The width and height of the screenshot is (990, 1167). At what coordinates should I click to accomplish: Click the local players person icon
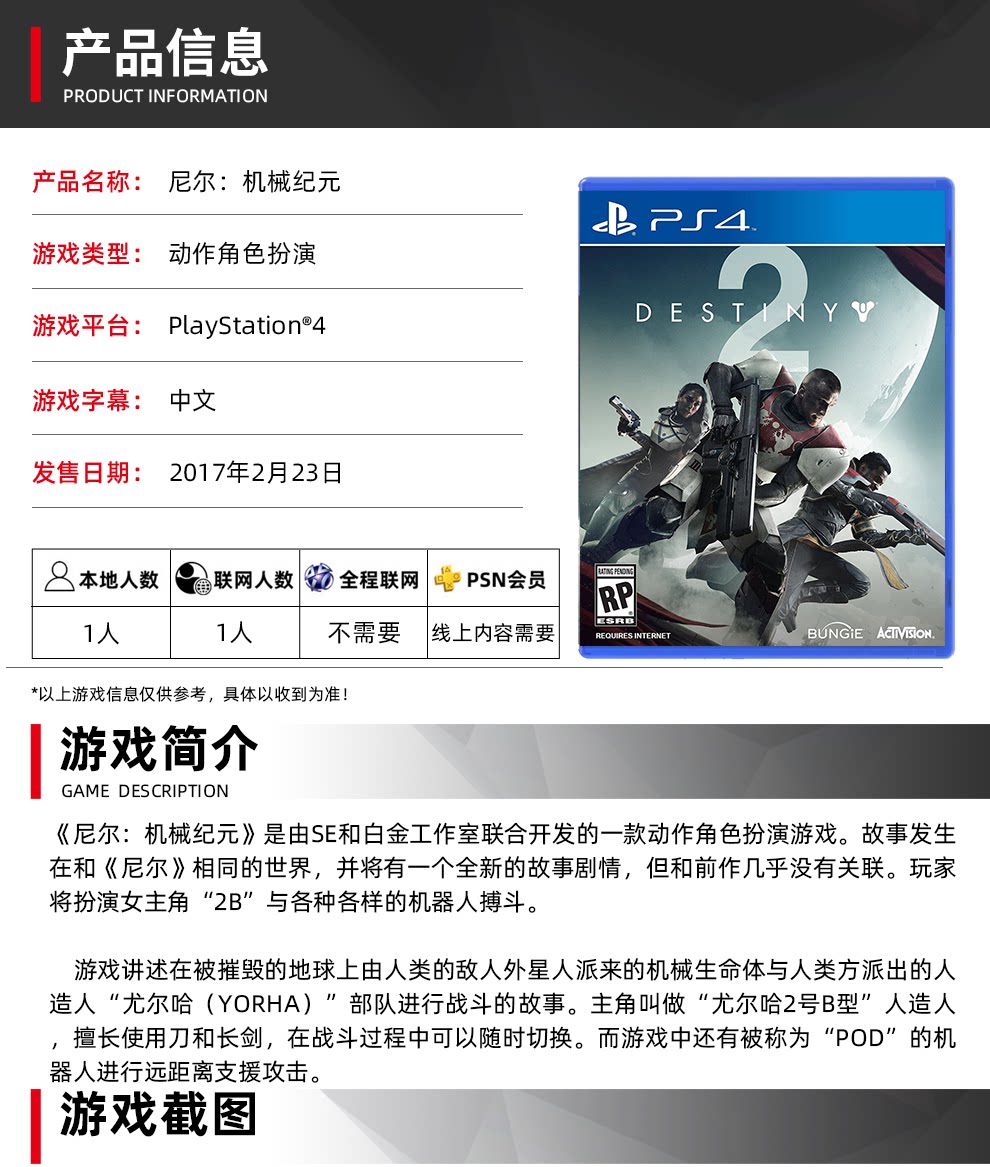pyautogui.click(x=59, y=578)
